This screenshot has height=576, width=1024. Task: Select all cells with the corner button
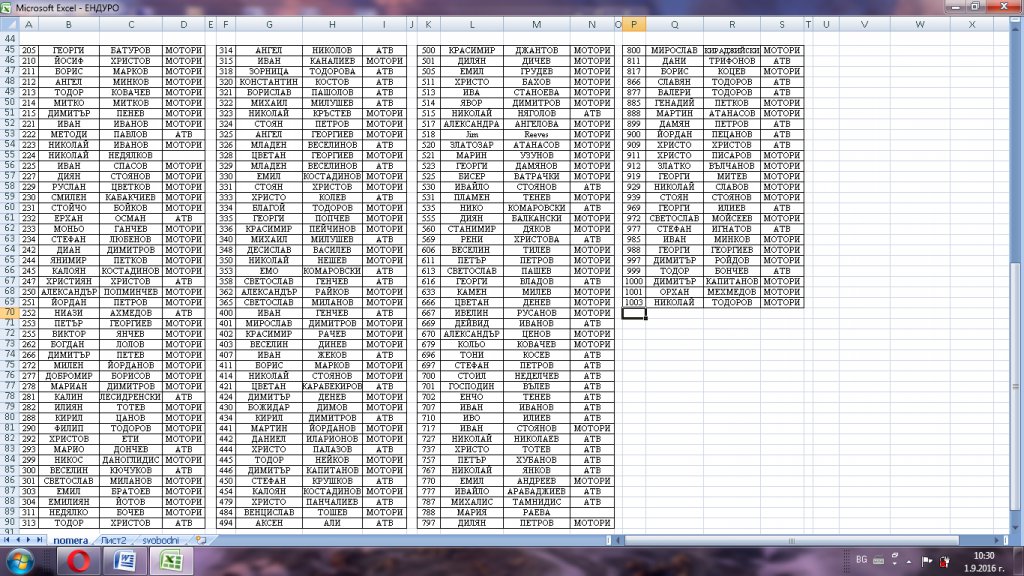point(9,24)
